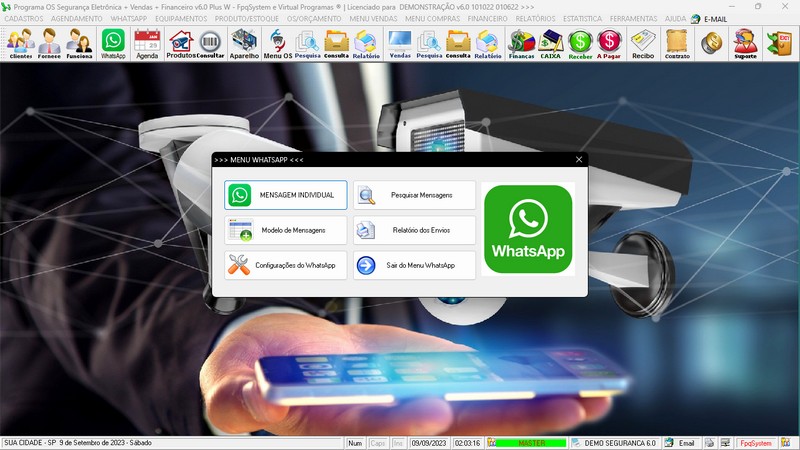Click the E-MAIL item in menu bar
800x450 pixels.
[x=709, y=19]
